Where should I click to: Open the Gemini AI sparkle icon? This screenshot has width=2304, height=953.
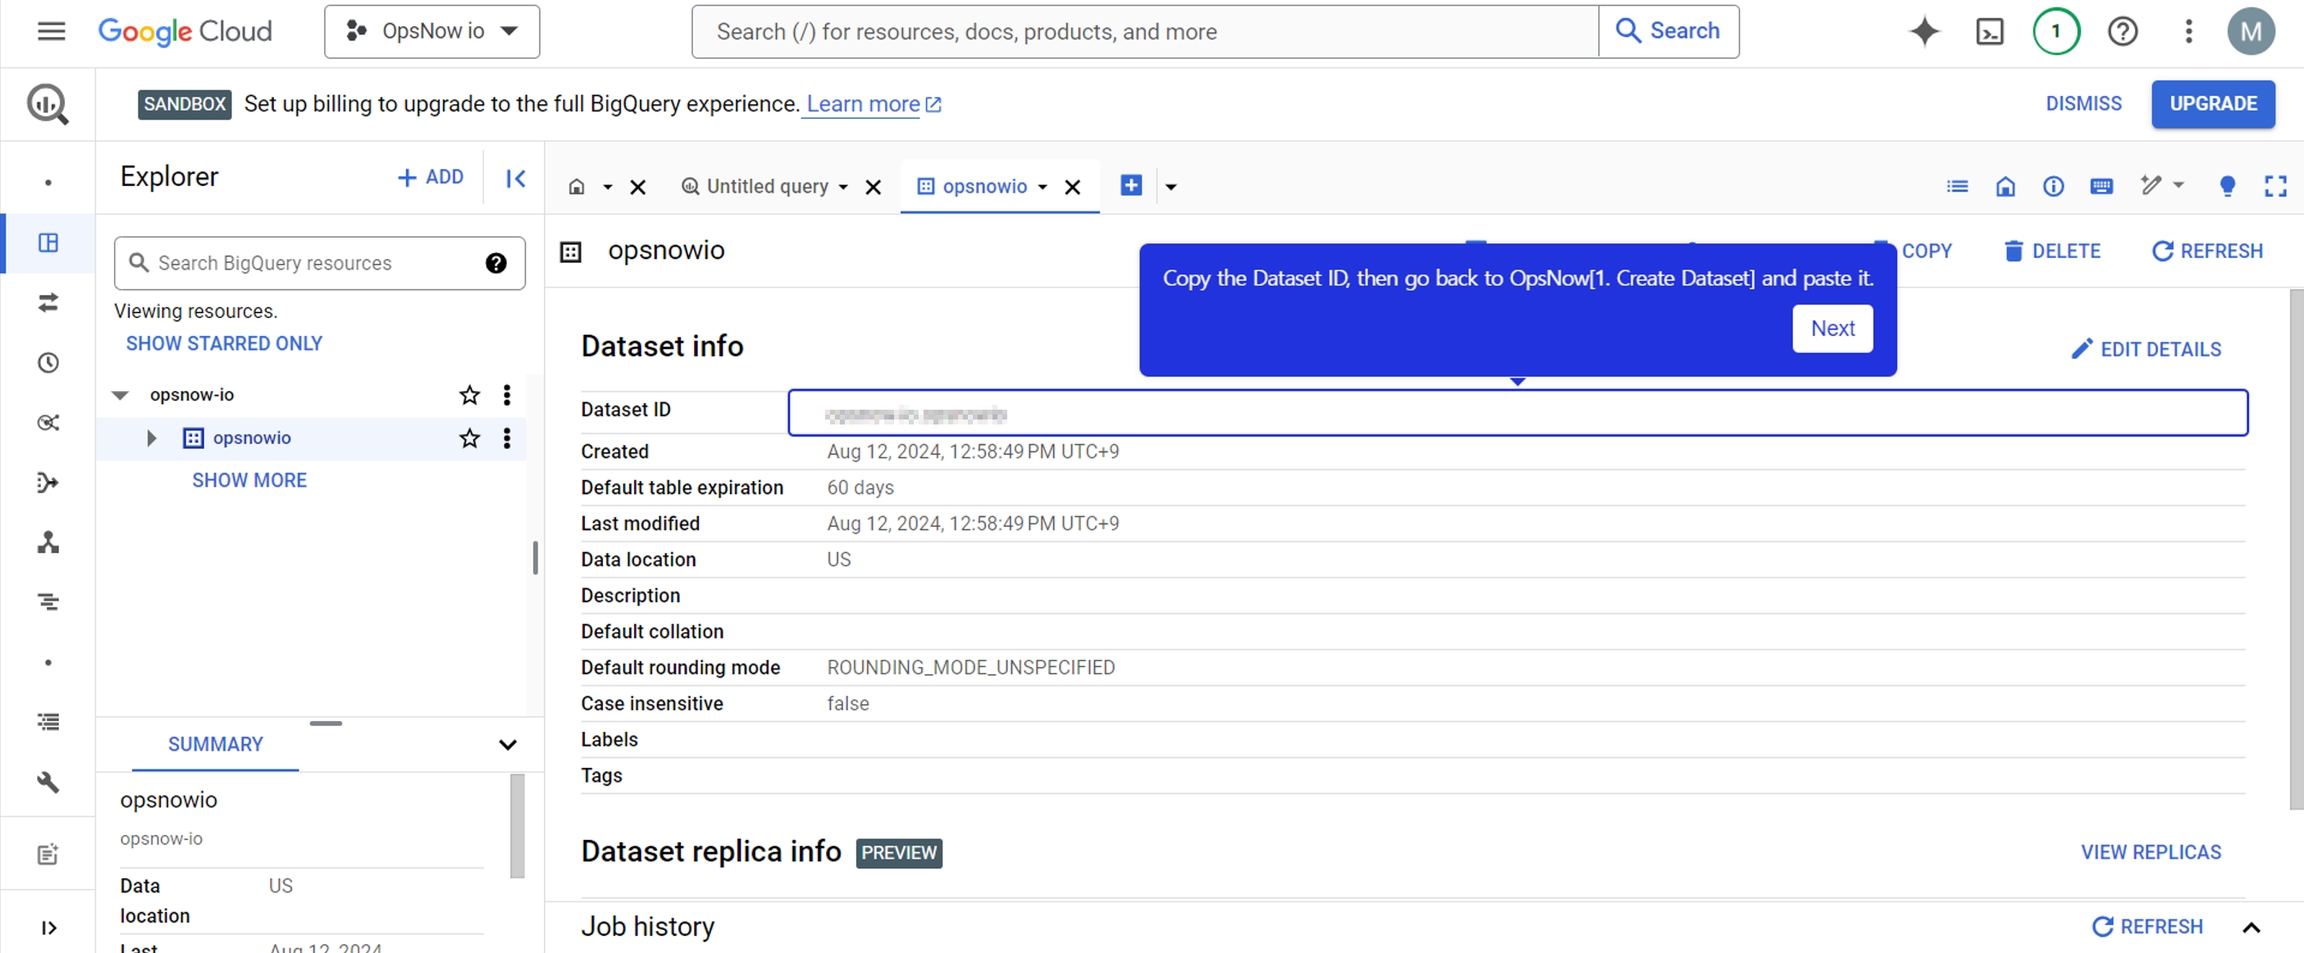(x=1923, y=32)
